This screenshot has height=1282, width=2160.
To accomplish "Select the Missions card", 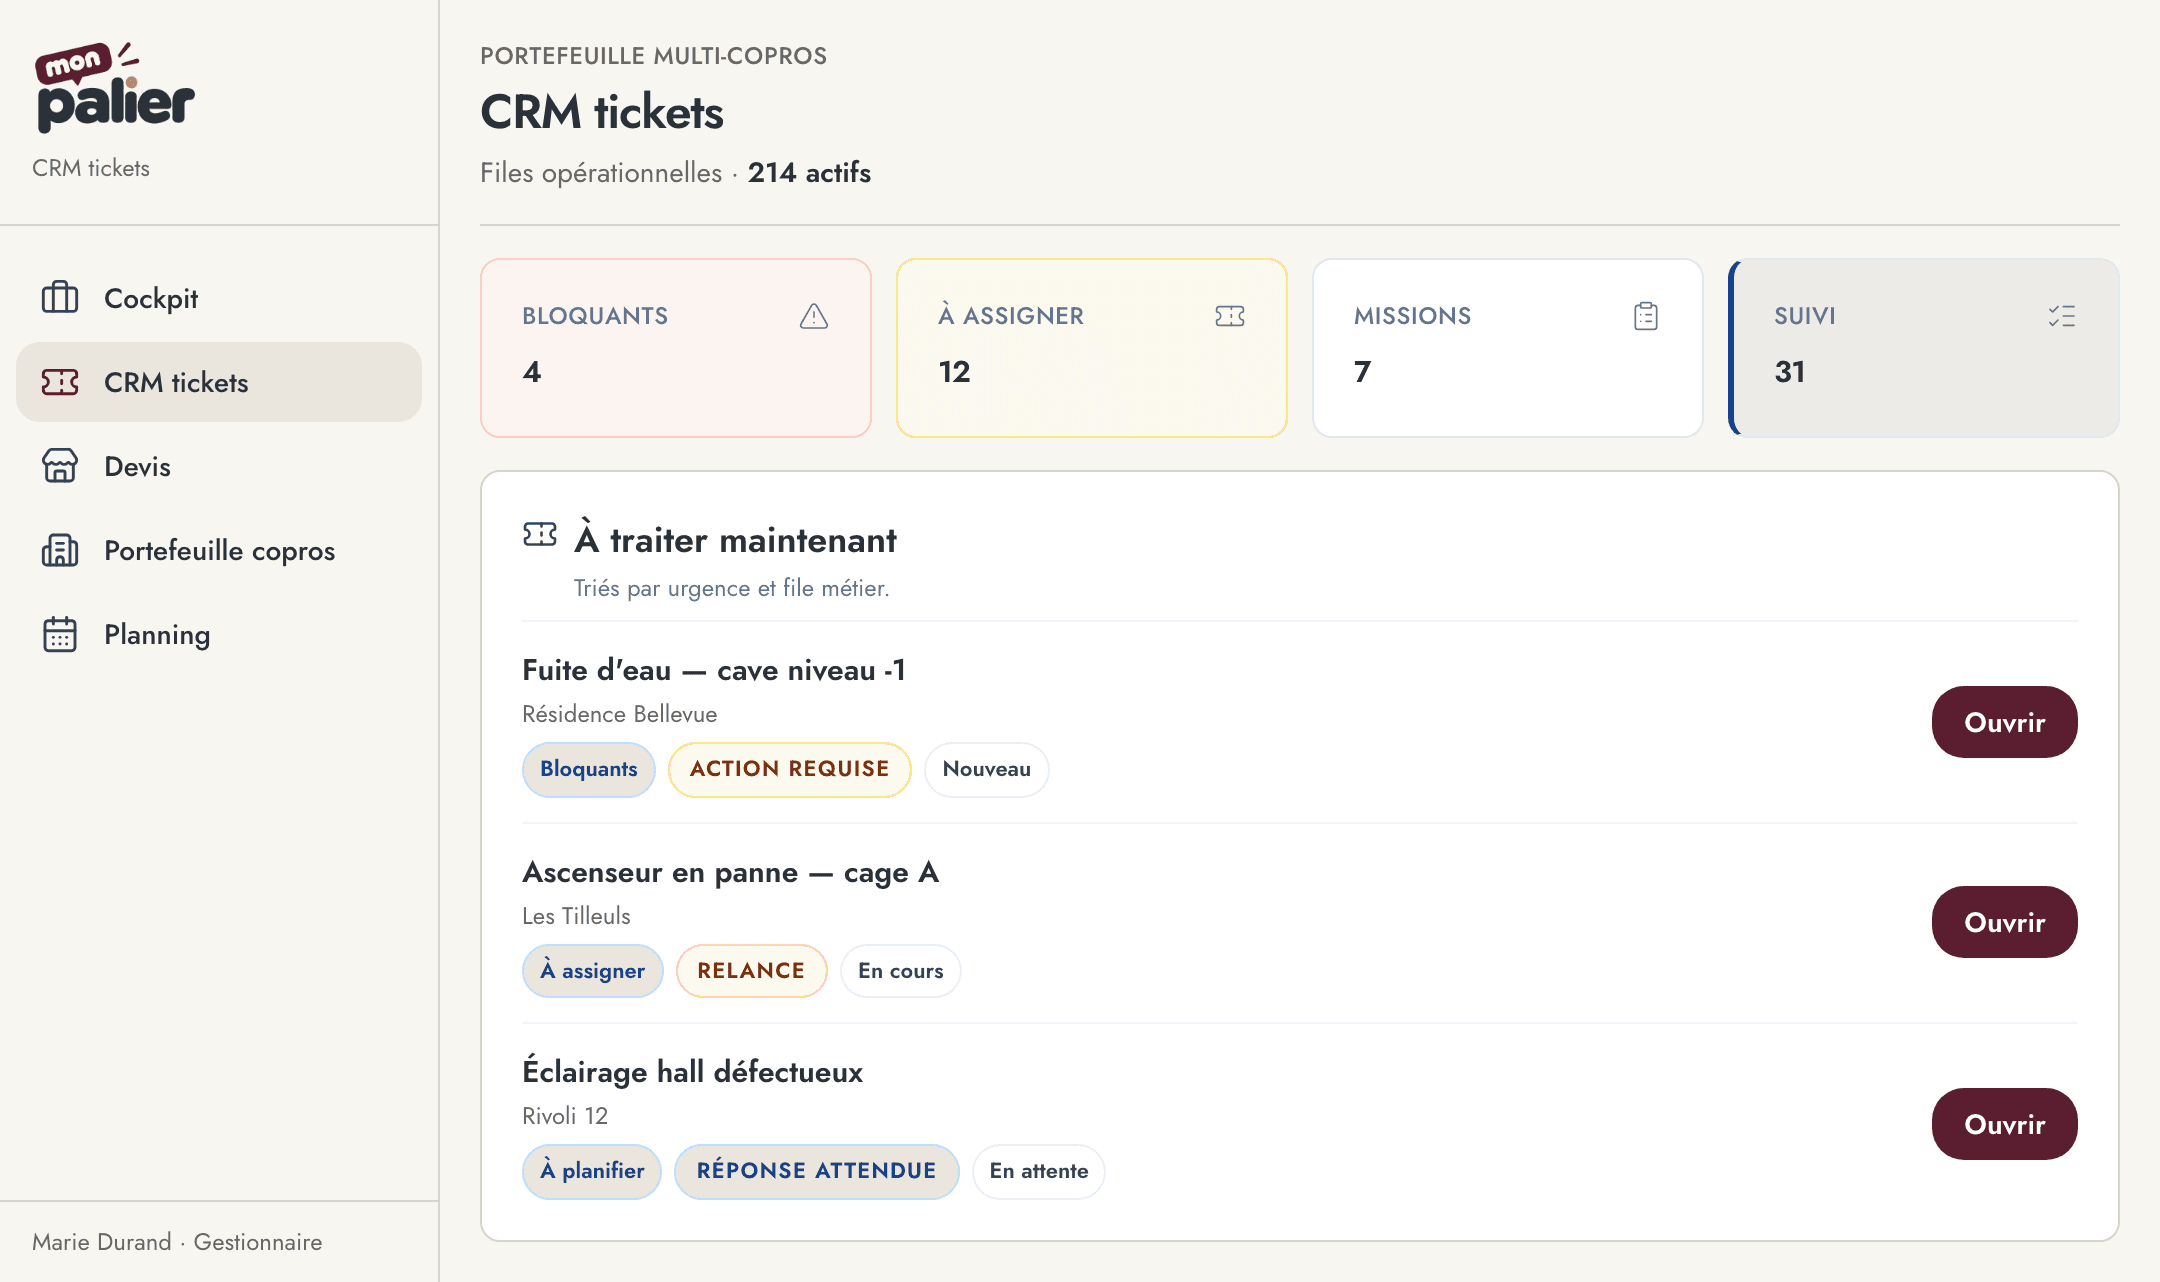I will pyautogui.click(x=1508, y=348).
